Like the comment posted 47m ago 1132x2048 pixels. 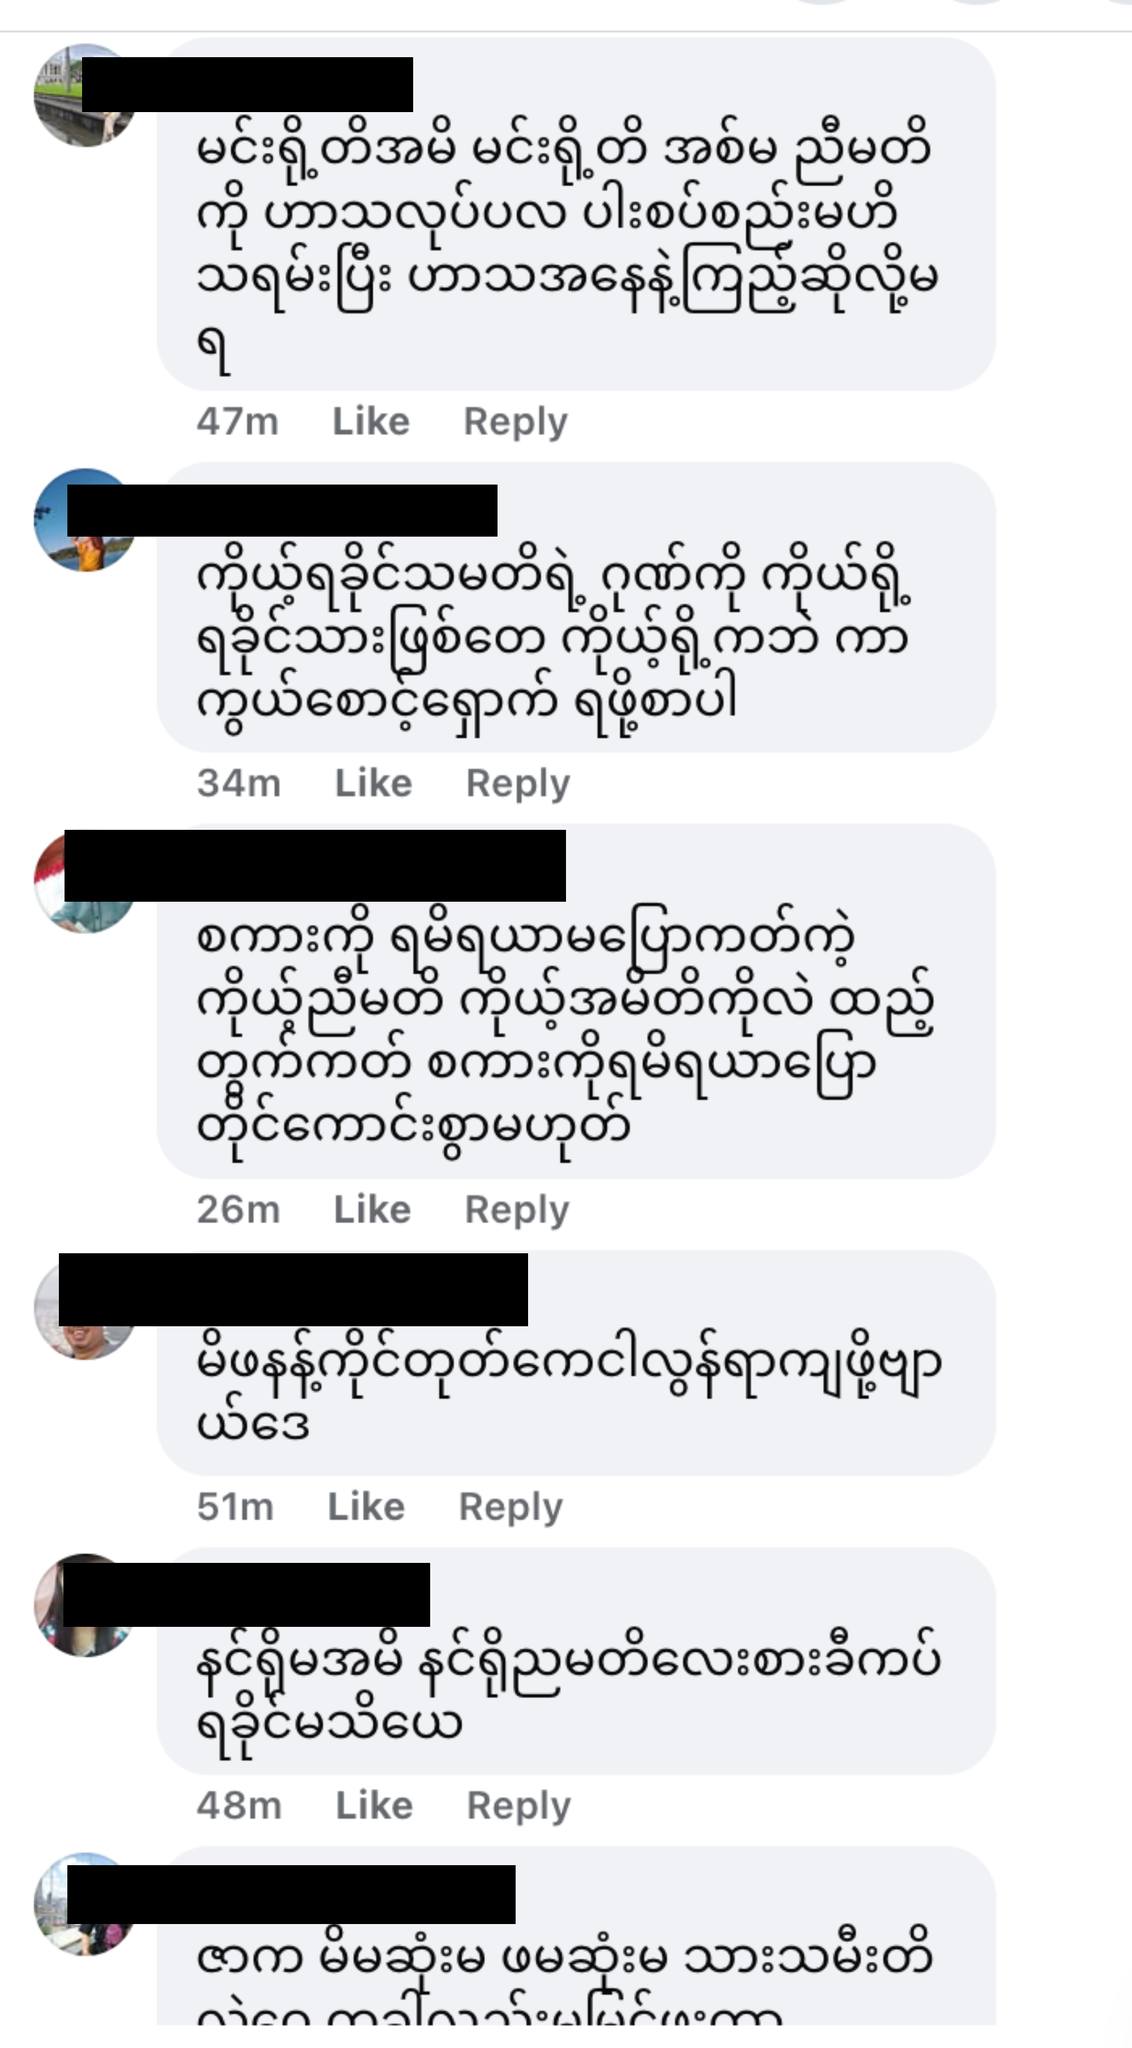(x=371, y=422)
